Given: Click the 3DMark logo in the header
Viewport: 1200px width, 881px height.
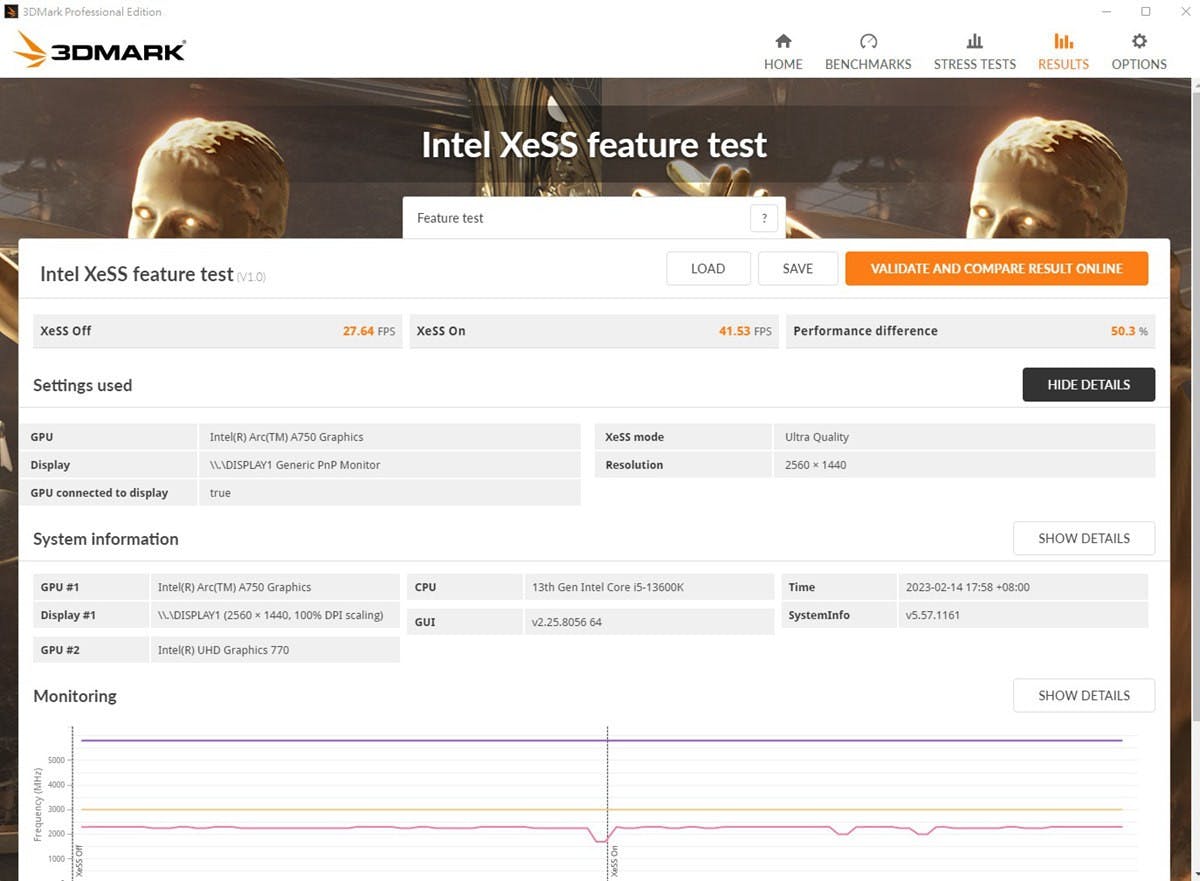Looking at the screenshot, I should click(x=100, y=50).
